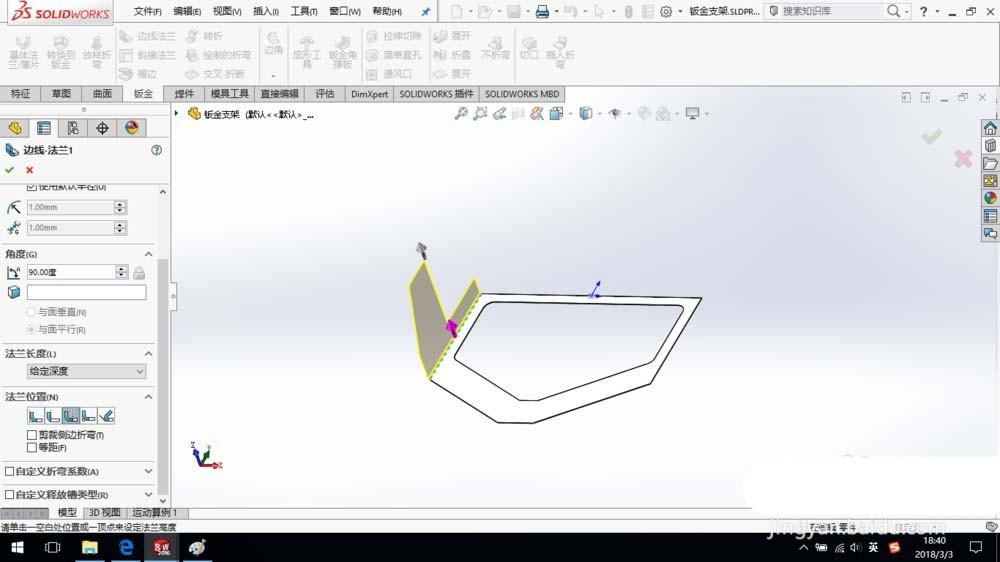Select the highlighted third flange position option
This screenshot has height=562, width=1000.
(71, 416)
